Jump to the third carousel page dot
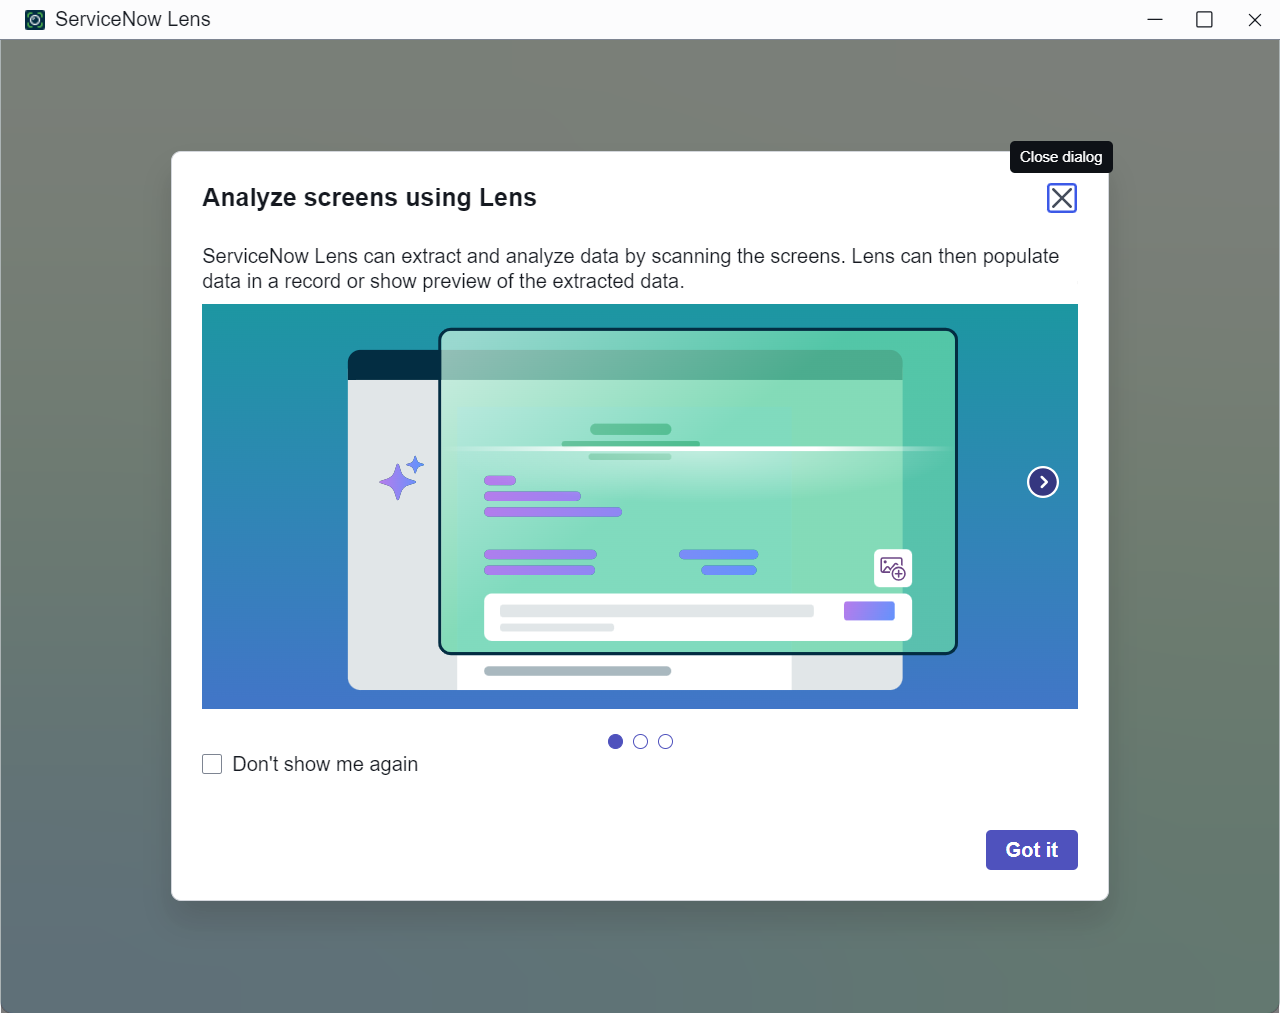 (665, 741)
